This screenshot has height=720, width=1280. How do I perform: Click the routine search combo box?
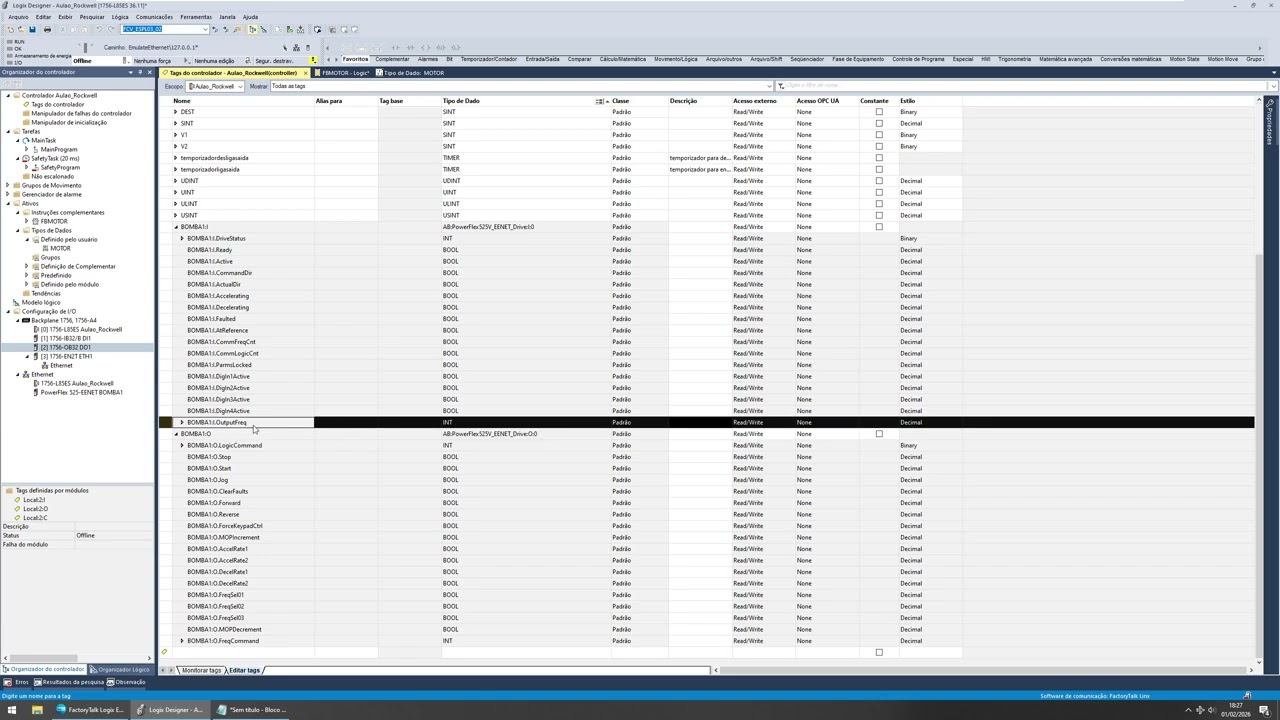pyautogui.click(x=165, y=29)
